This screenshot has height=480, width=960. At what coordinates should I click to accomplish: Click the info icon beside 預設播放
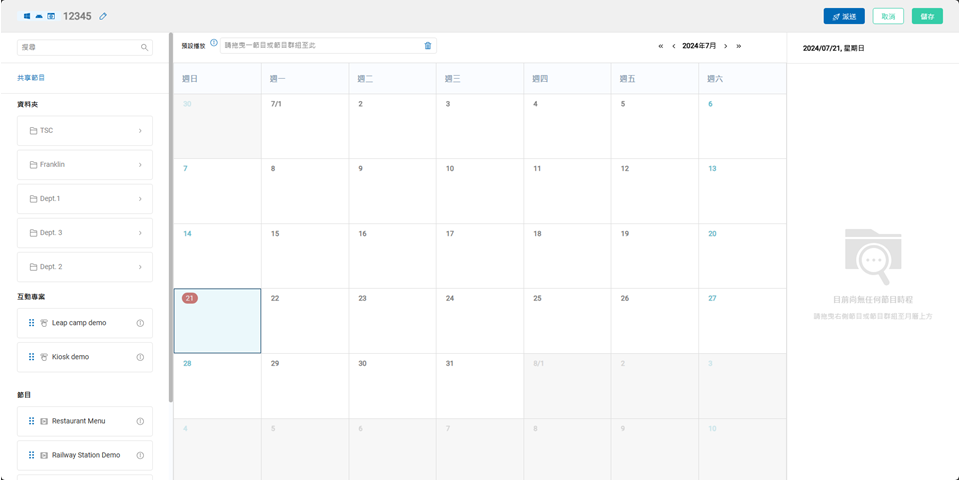point(214,43)
